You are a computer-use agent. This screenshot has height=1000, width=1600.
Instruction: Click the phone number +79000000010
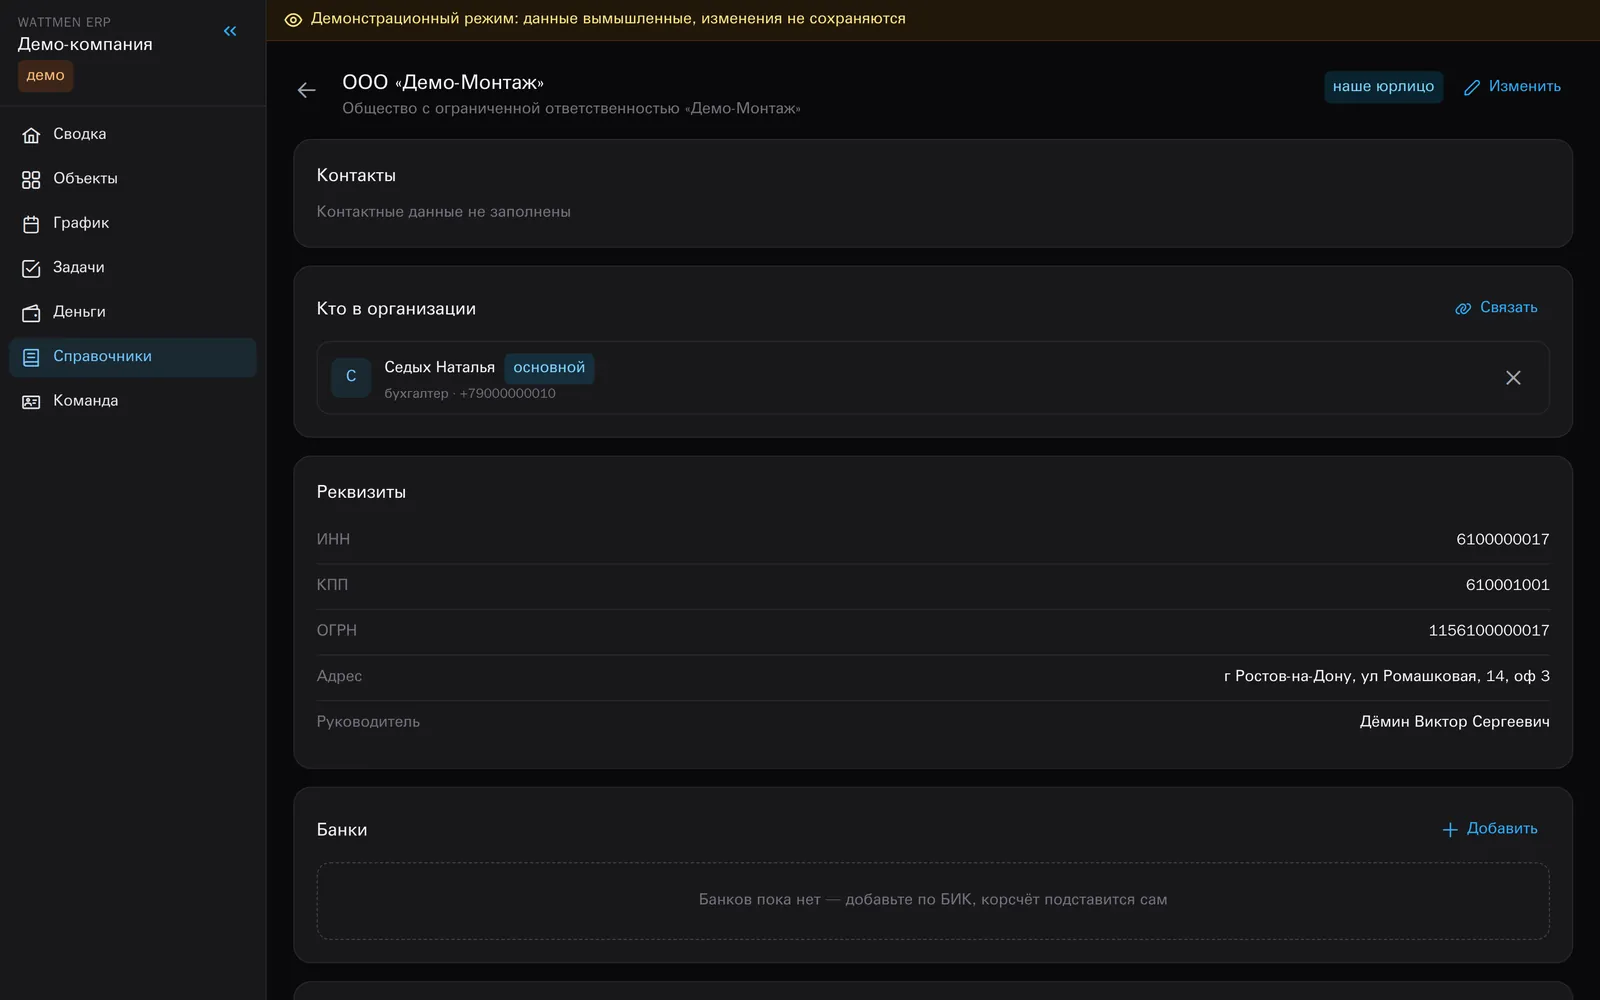point(507,394)
